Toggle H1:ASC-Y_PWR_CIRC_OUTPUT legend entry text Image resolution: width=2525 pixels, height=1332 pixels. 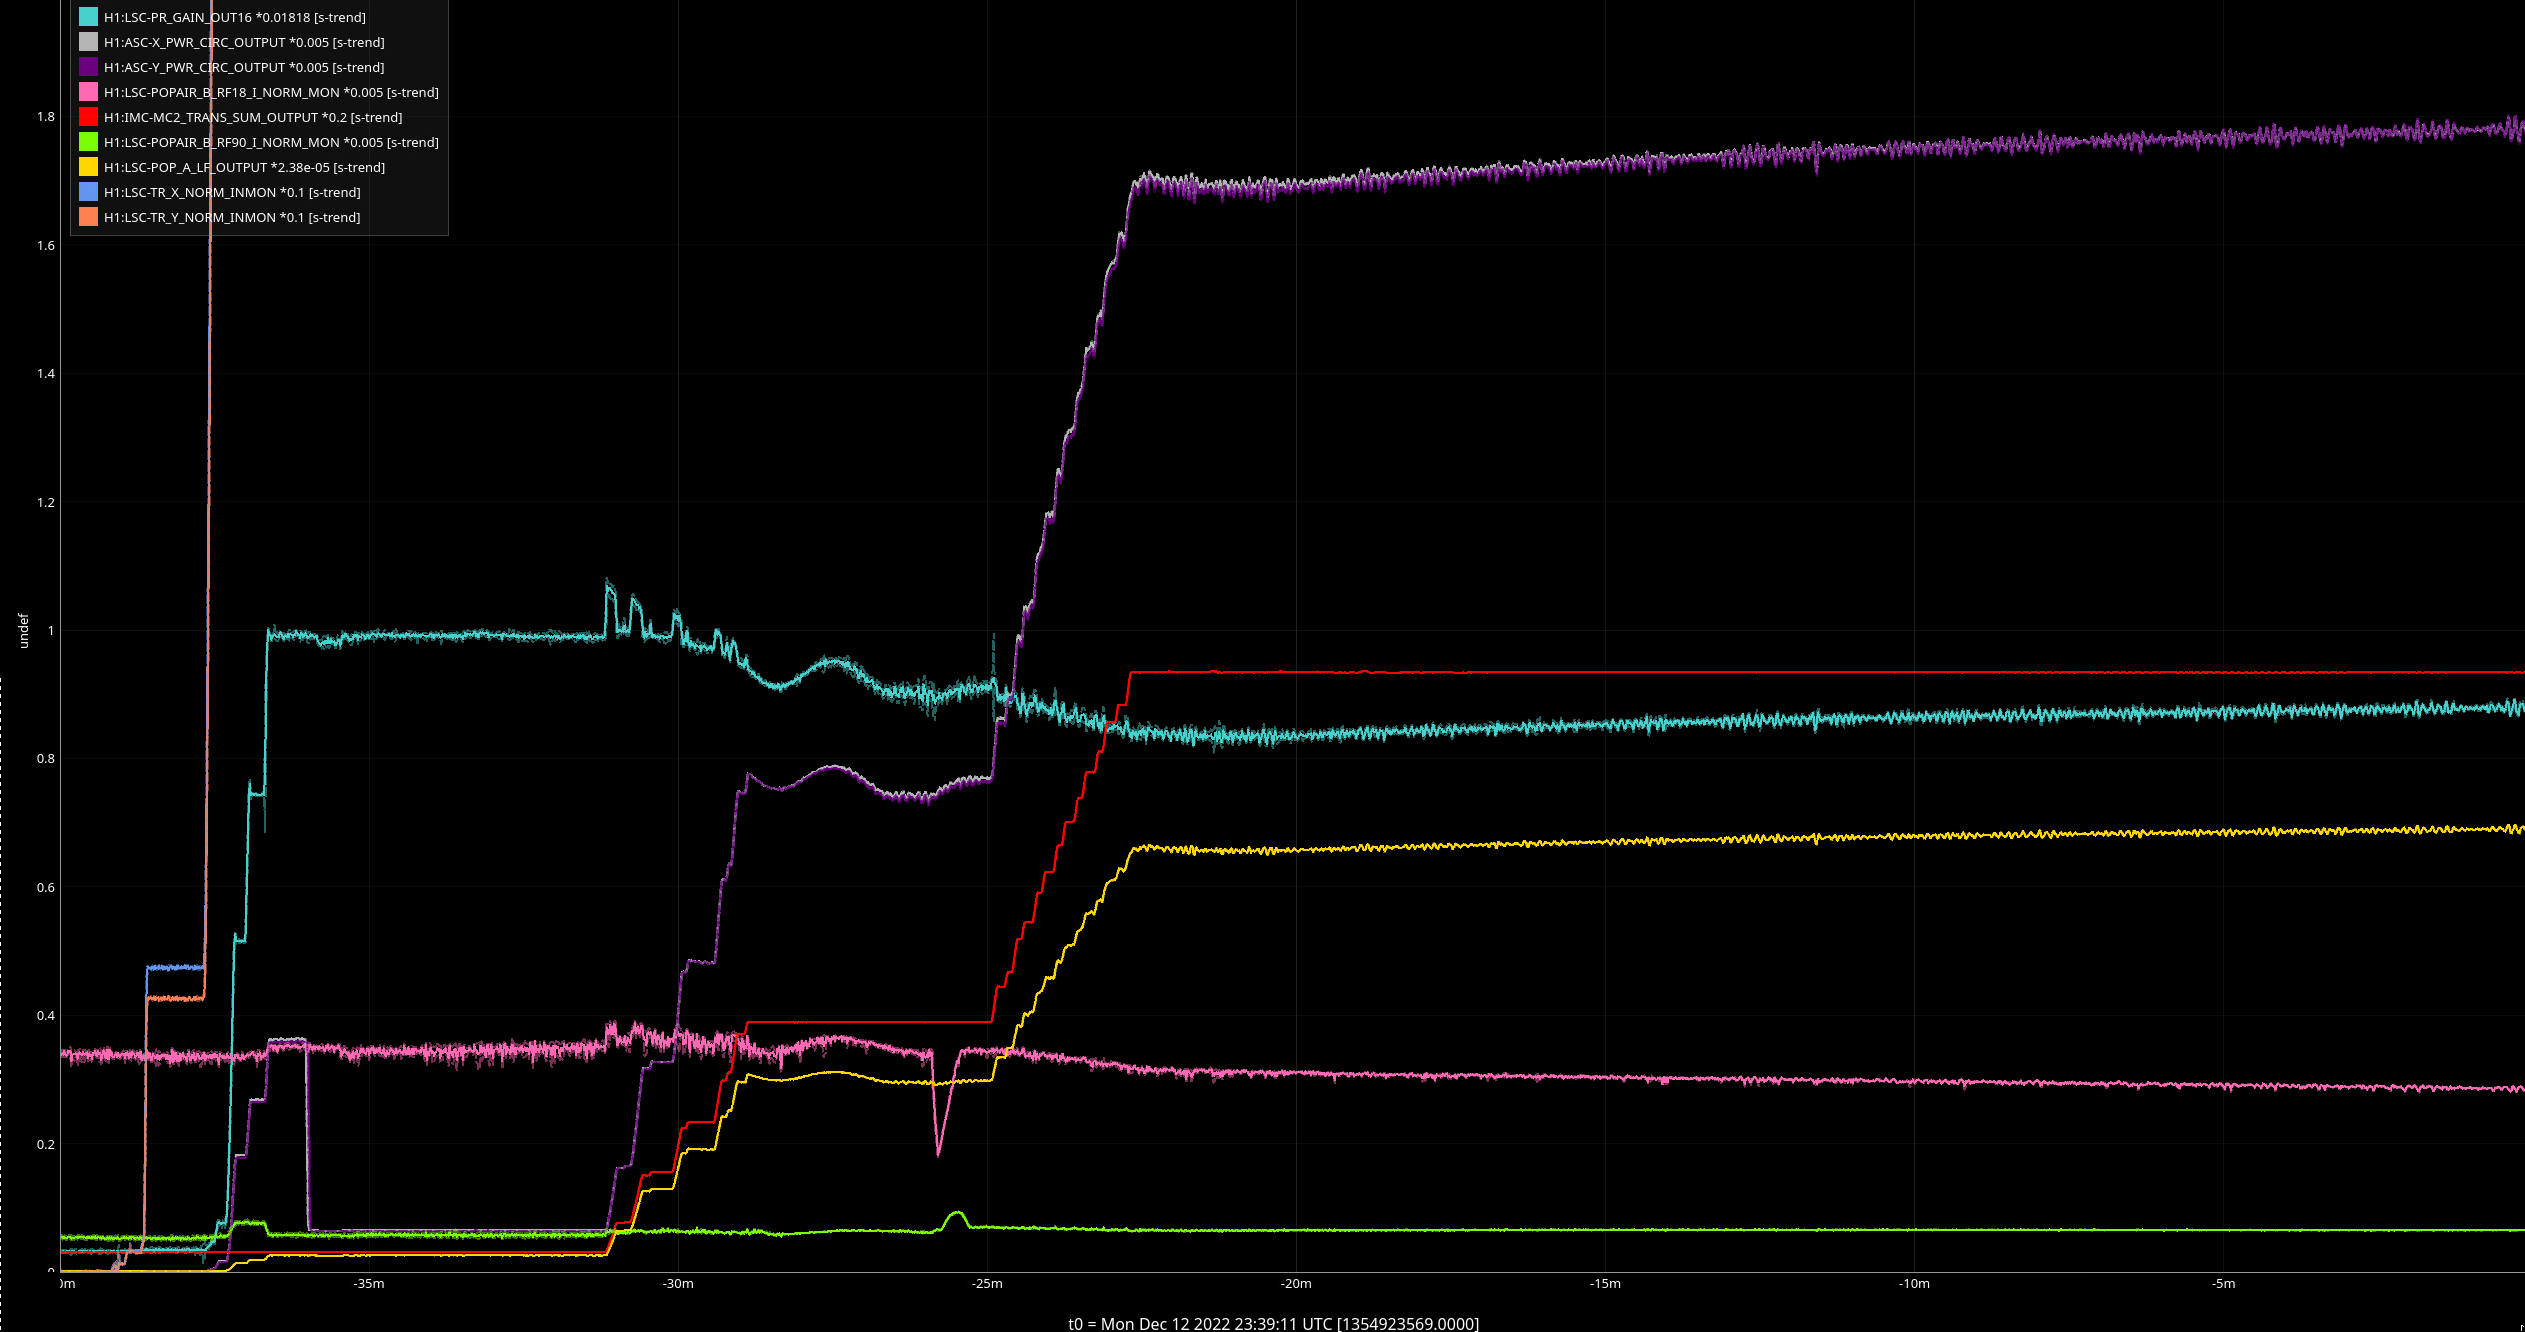click(x=244, y=67)
